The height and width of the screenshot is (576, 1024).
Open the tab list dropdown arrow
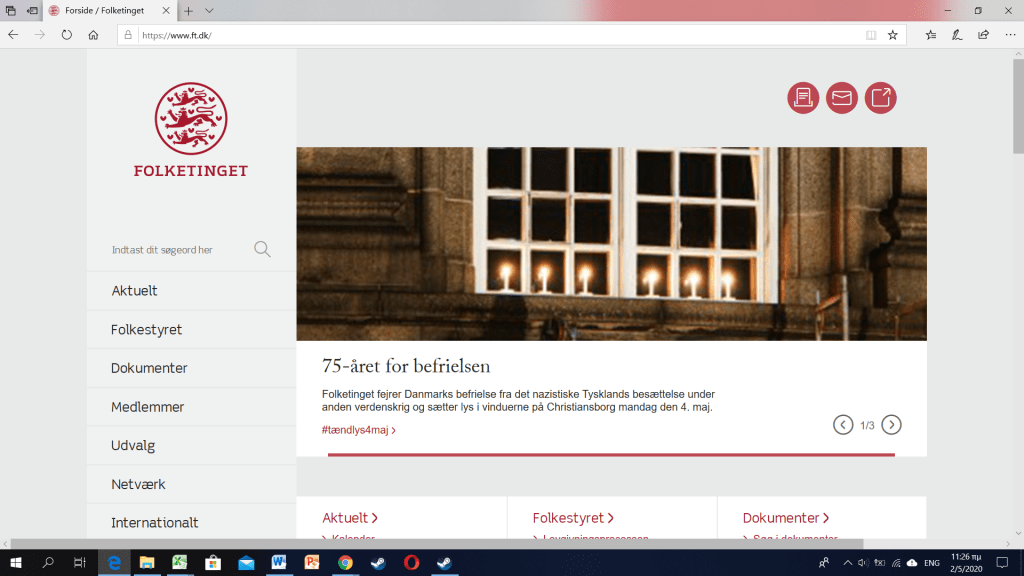click(x=209, y=10)
